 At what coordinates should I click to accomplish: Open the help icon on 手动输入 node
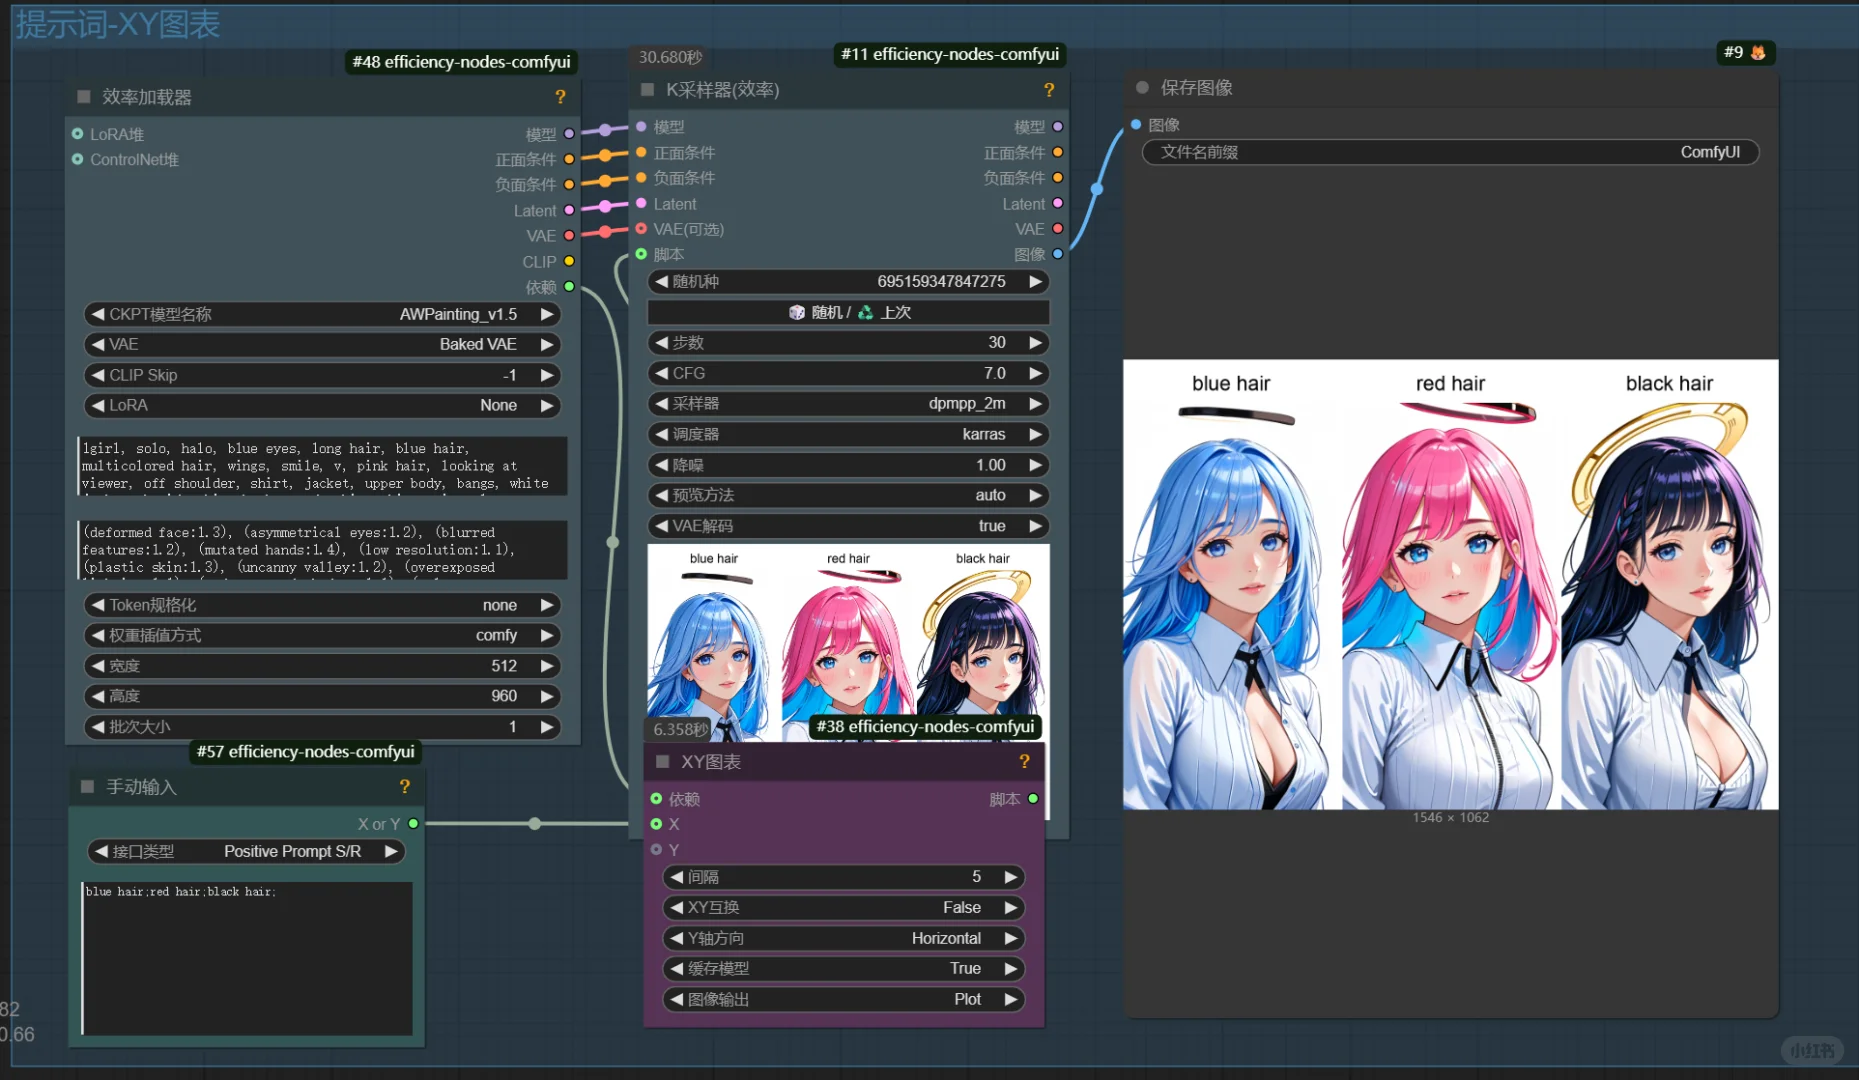(x=404, y=787)
